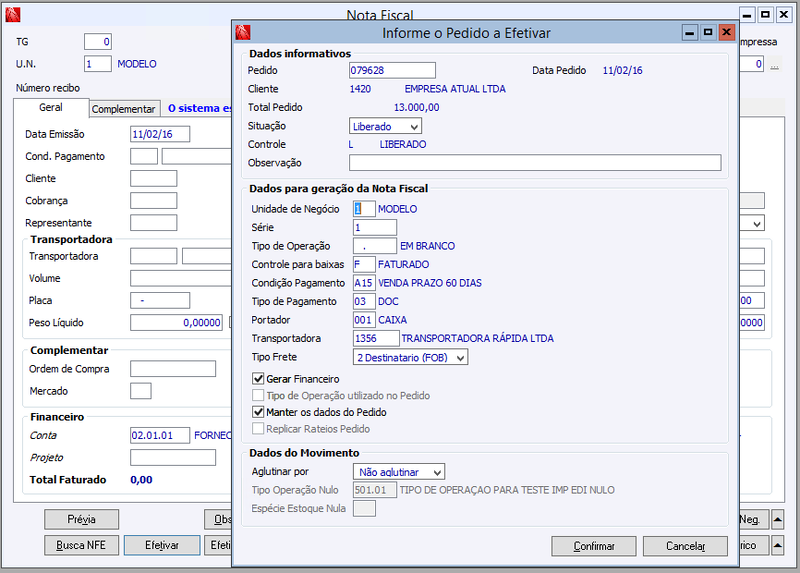Click the Representante field

tap(154, 223)
